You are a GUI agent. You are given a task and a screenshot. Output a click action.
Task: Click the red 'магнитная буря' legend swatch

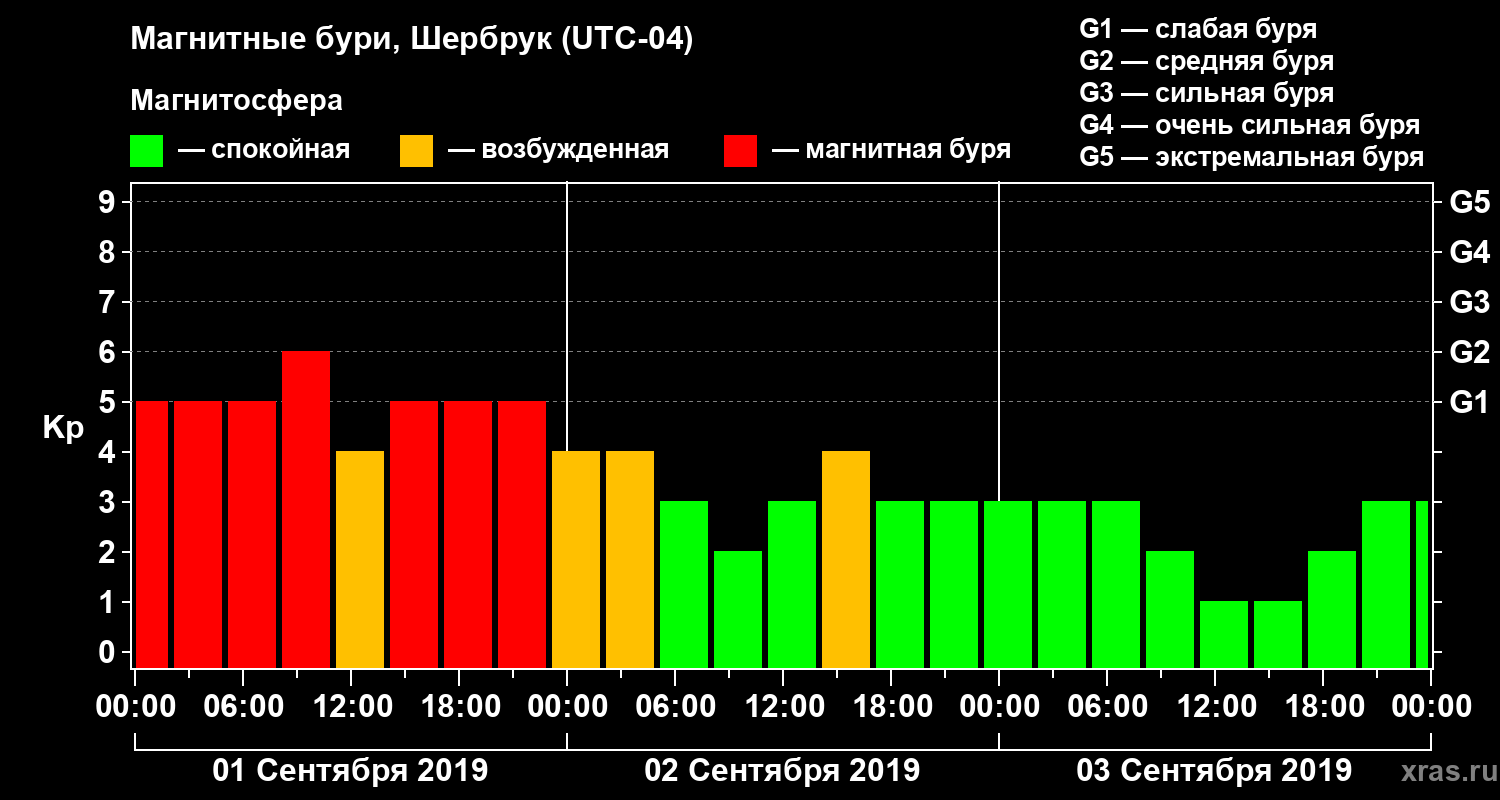click(x=740, y=151)
